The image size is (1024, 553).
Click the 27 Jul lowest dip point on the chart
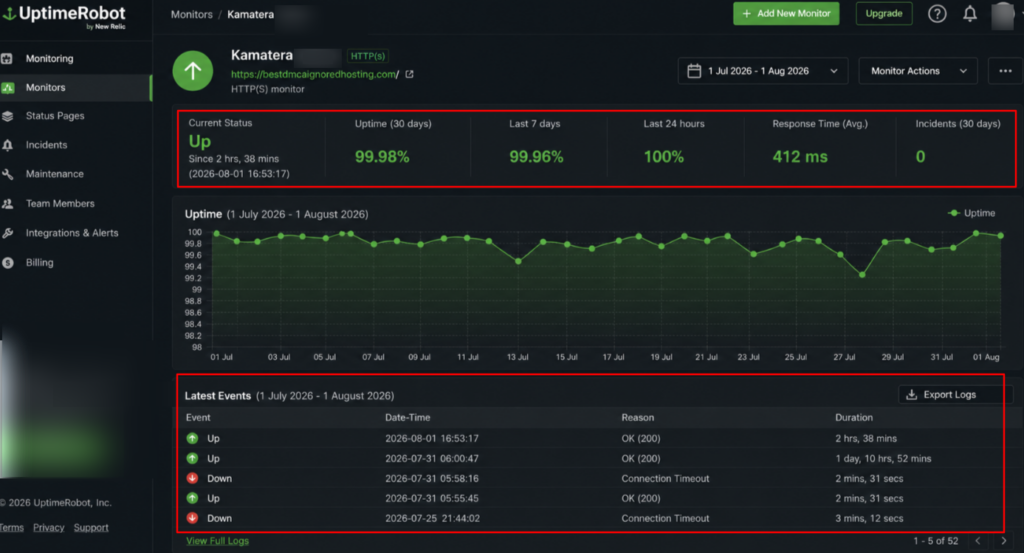click(x=862, y=275)
